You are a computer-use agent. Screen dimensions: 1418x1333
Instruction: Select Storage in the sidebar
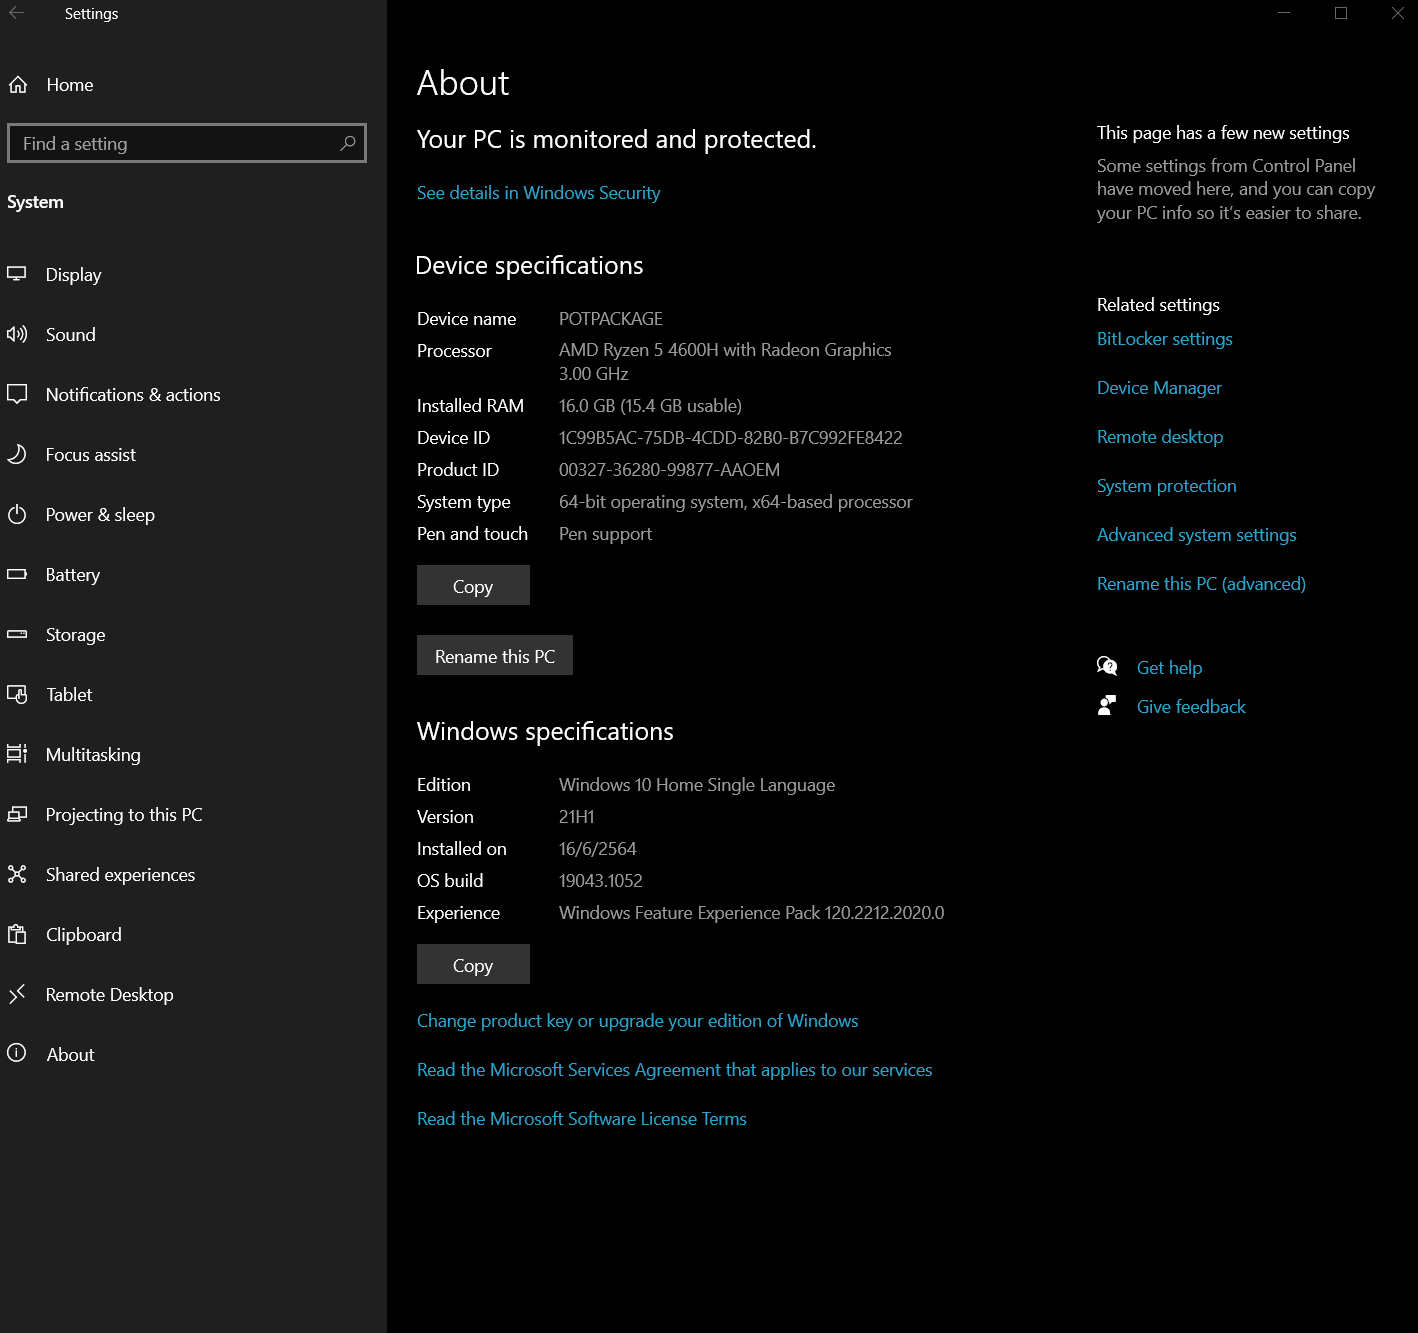pos(193,634)
